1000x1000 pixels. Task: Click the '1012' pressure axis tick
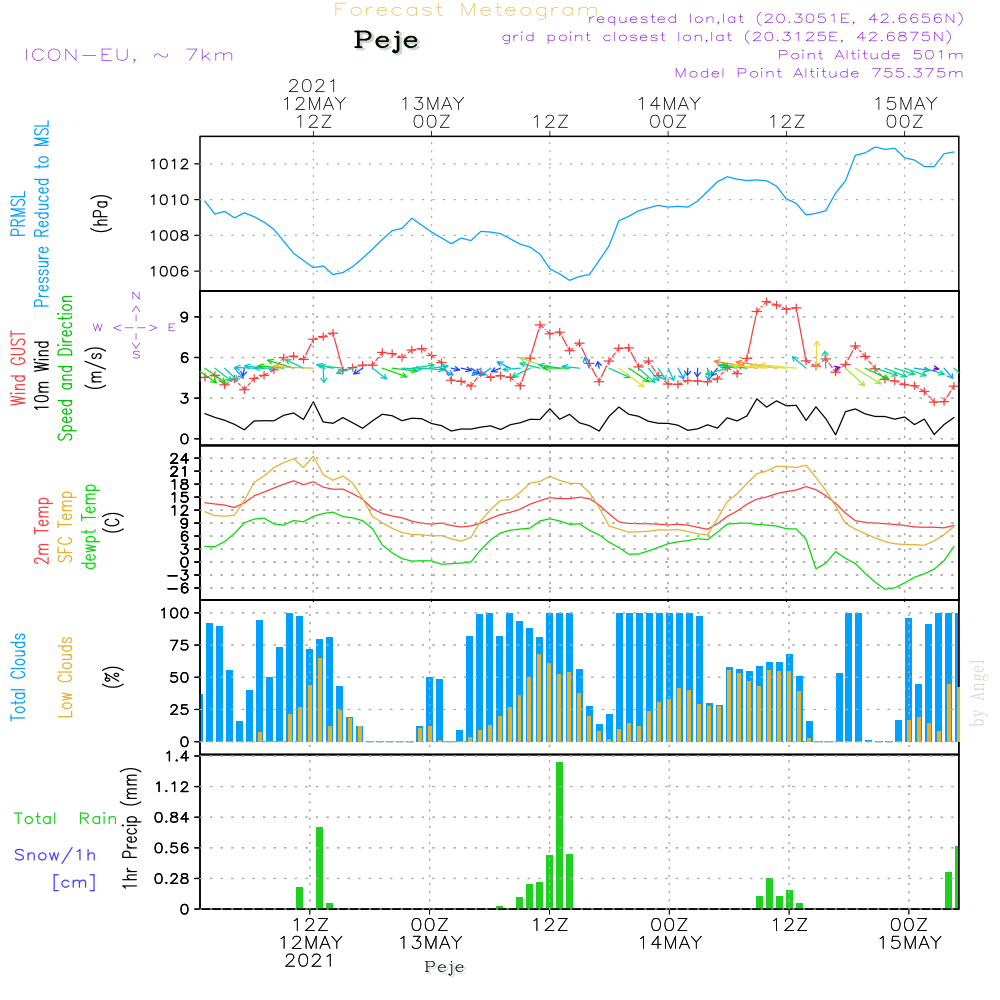tap(170, 165)
